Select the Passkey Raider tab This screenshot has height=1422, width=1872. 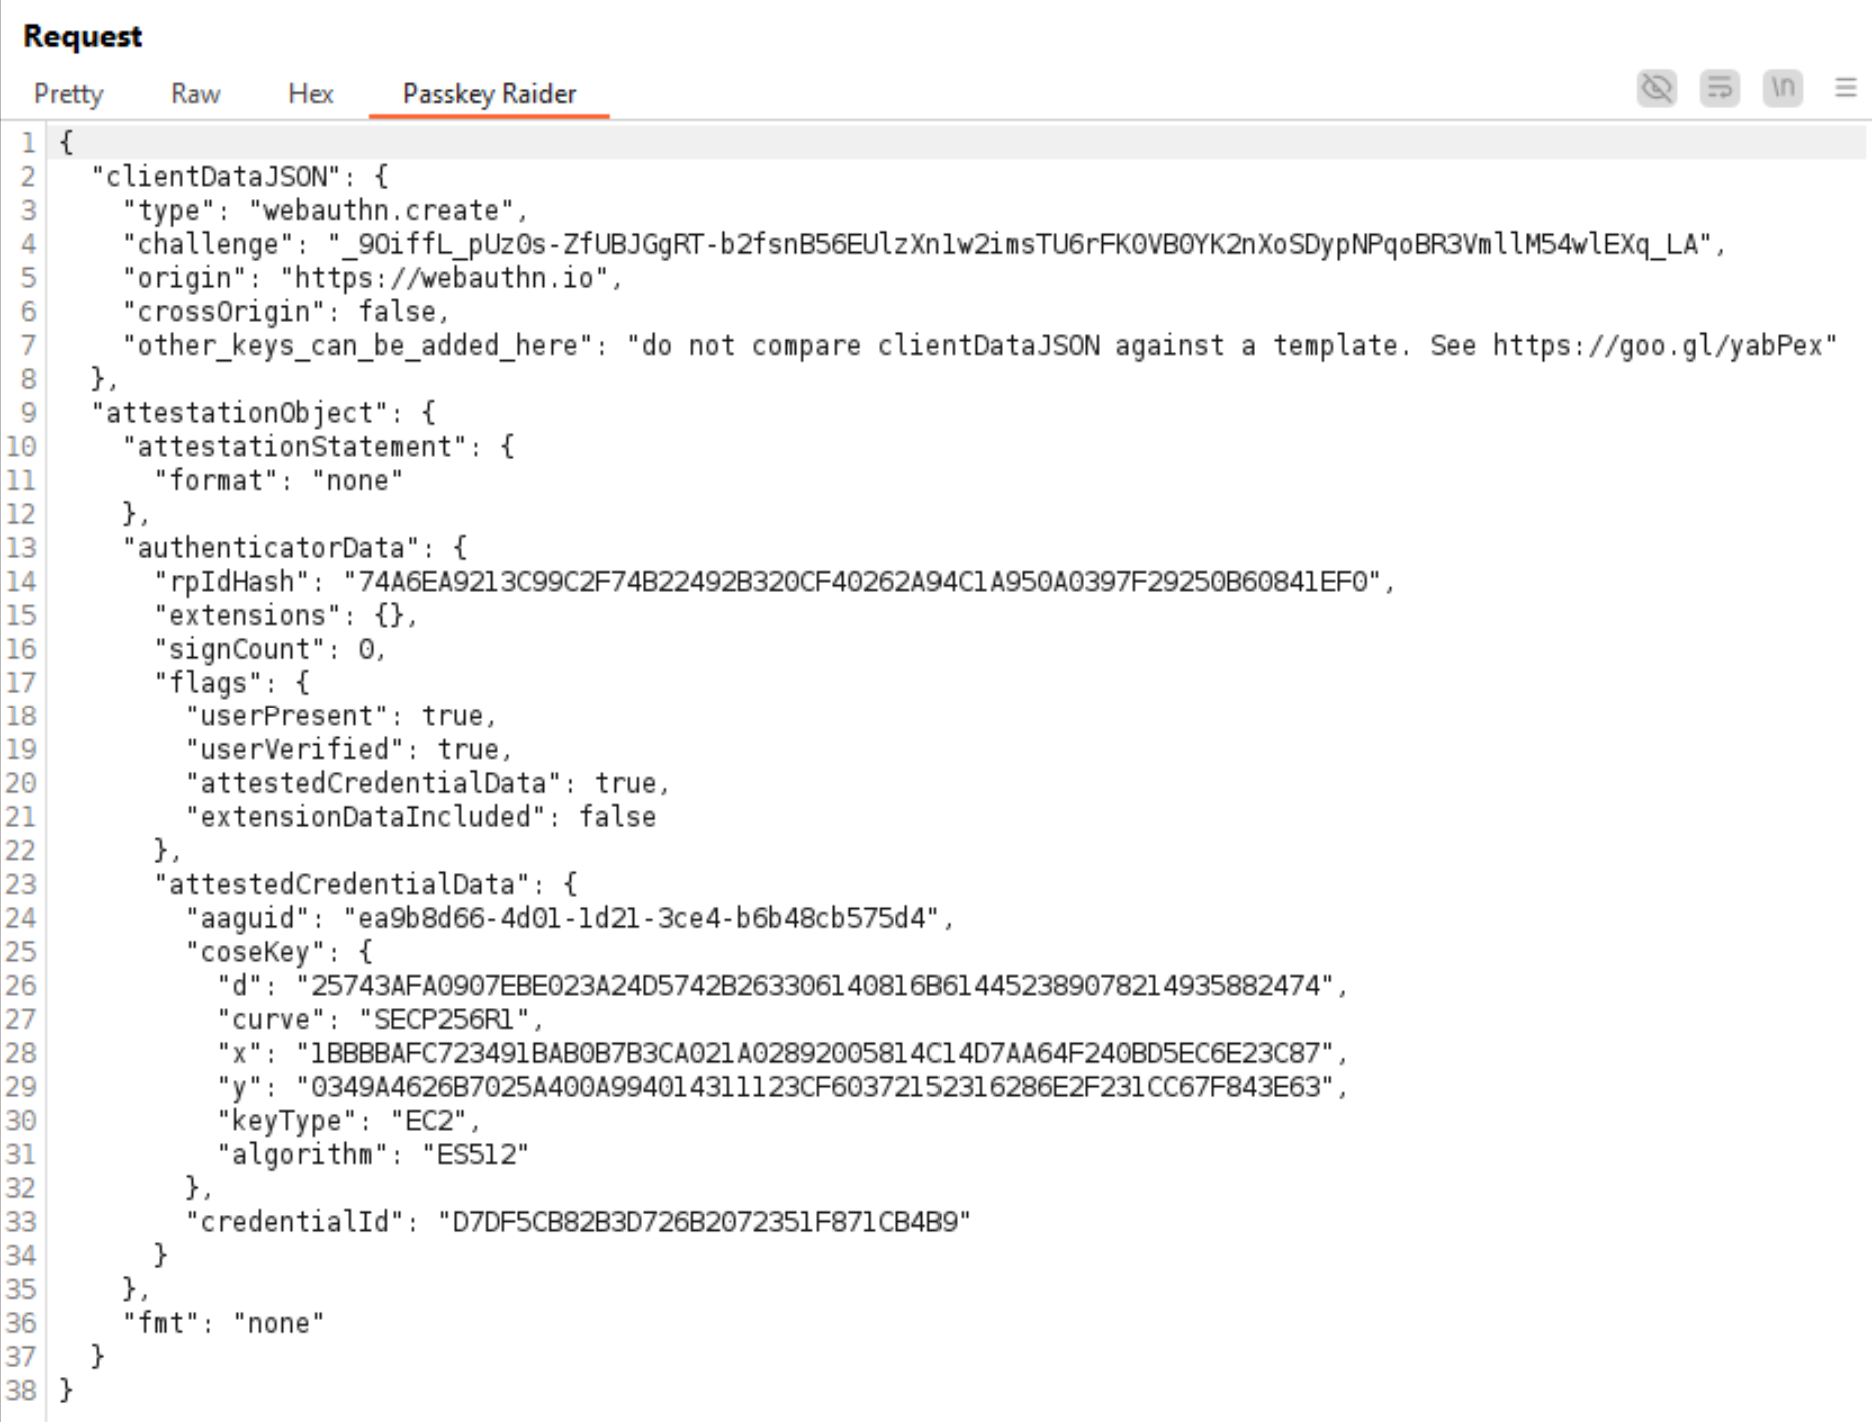tap(489, 94)
